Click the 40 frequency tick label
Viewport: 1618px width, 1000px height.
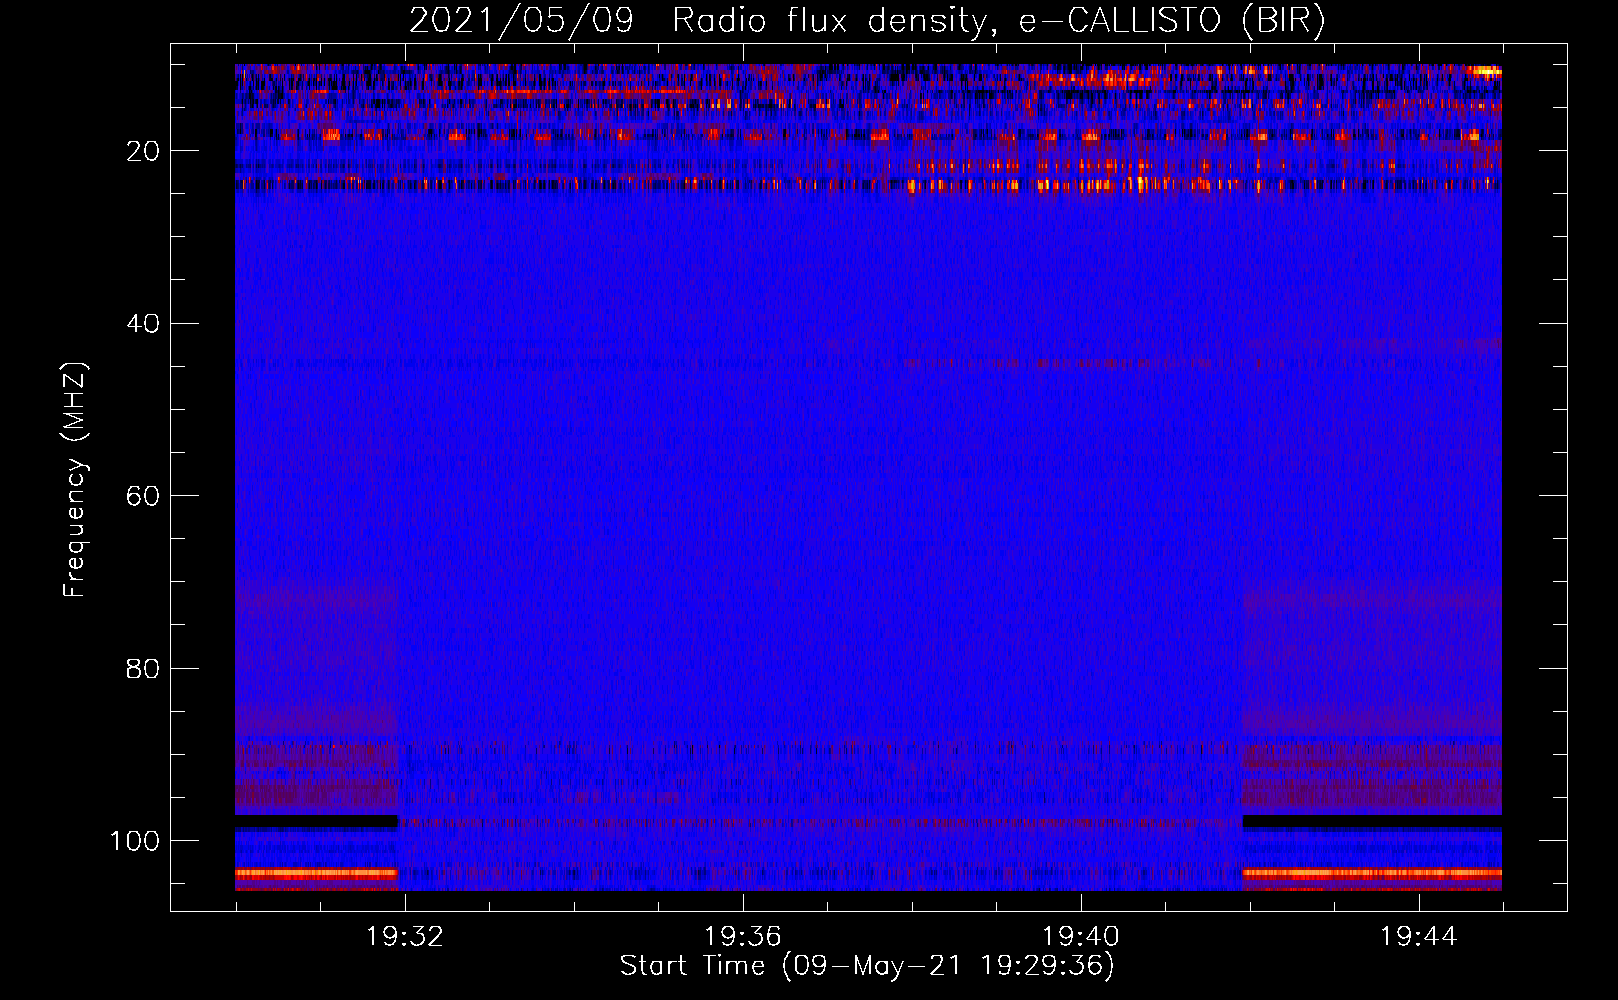143,324
